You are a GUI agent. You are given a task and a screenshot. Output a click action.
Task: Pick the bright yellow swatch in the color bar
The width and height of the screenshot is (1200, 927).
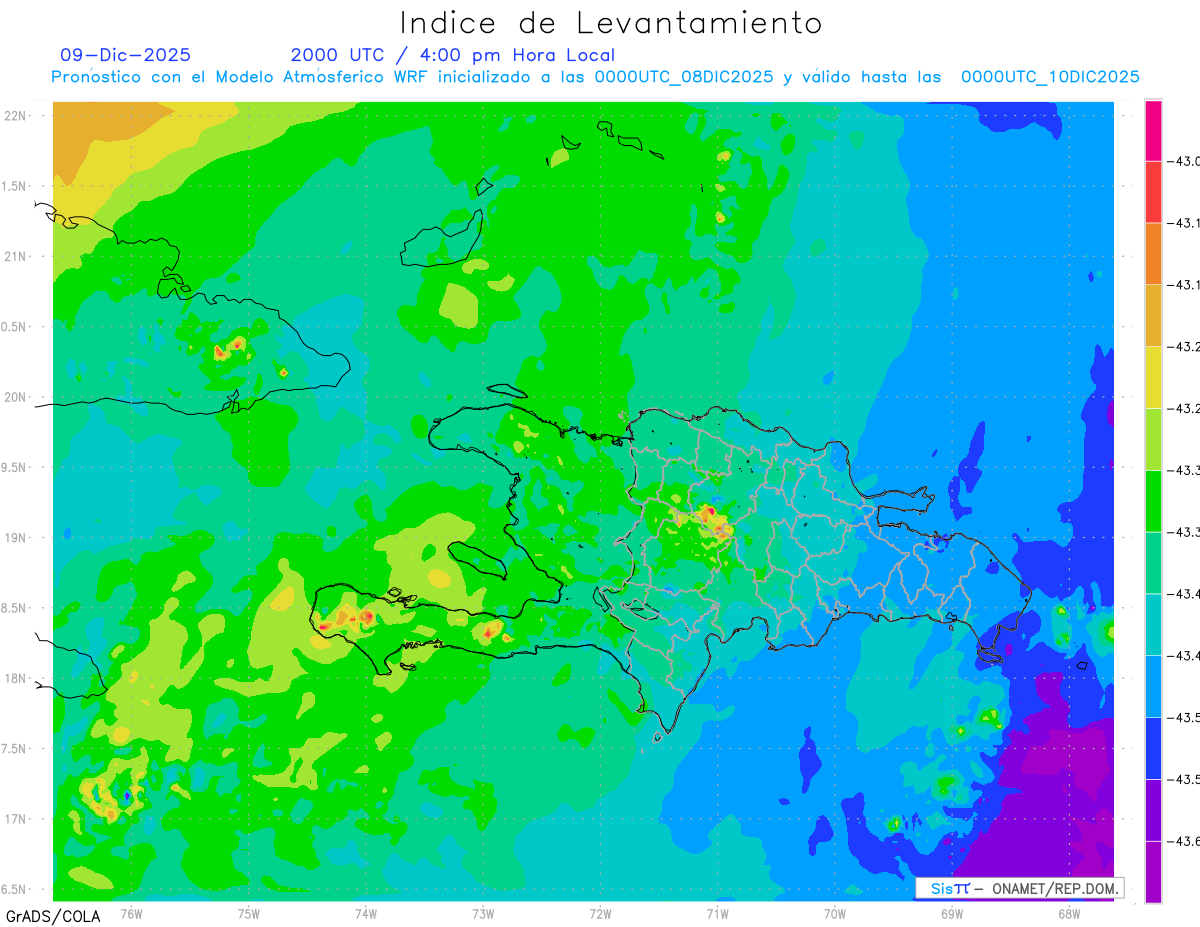click(1153, 377)
